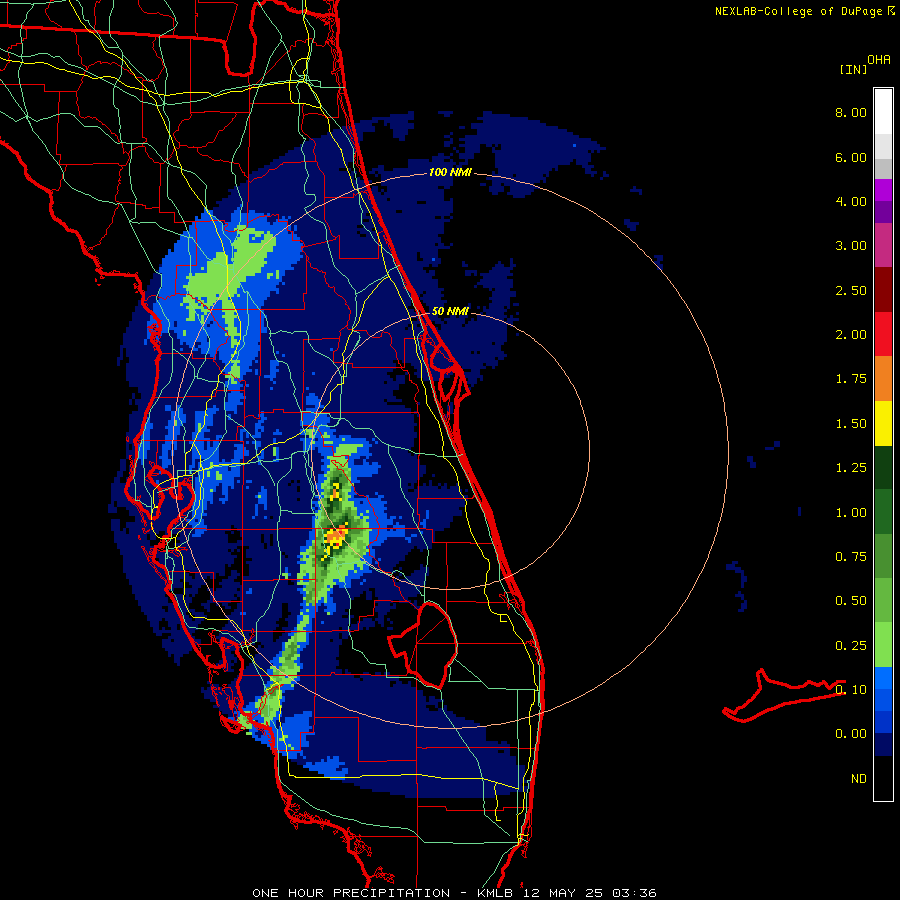The height and width of the screenshot is (900, 900).
Task: Select the 1.00 legend value
Action: pyautogui.click(x=851, y=513)
